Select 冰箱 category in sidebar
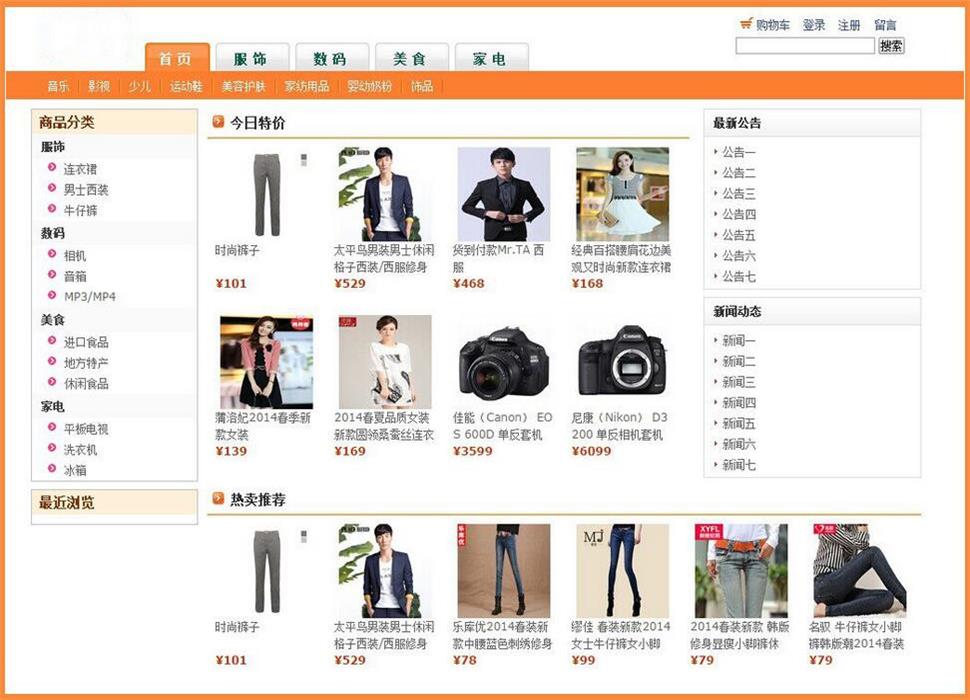970x700 pixels. coord(74,470)
